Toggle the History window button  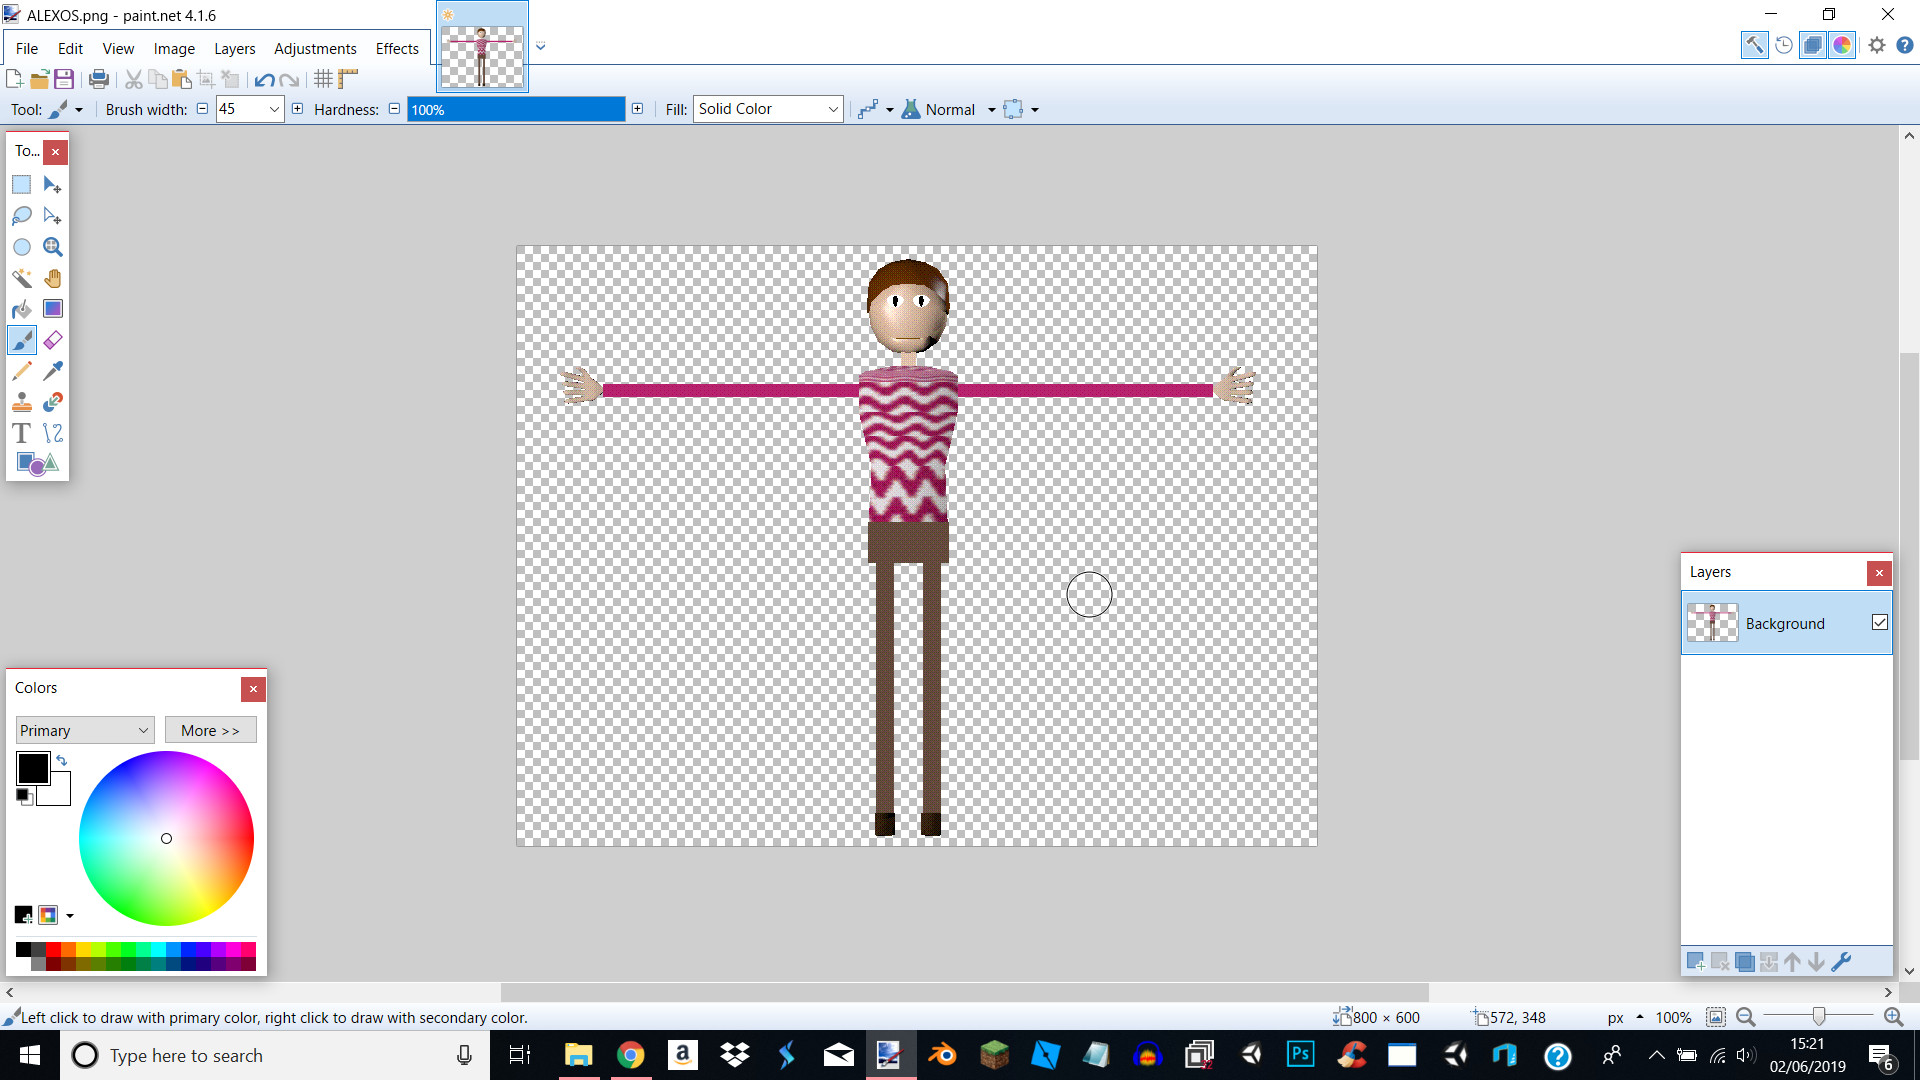(x=1783, y=45)
